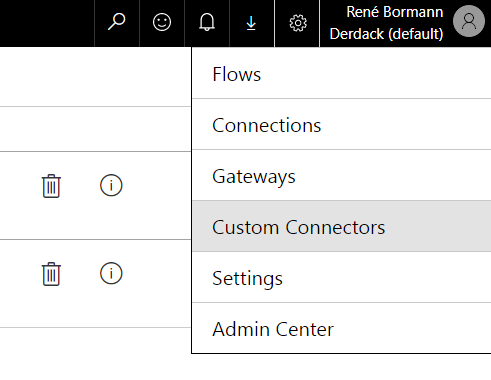Choose Gateways from the menu
The width and height of the screenshot is (491, 380).
click(341, 175)
